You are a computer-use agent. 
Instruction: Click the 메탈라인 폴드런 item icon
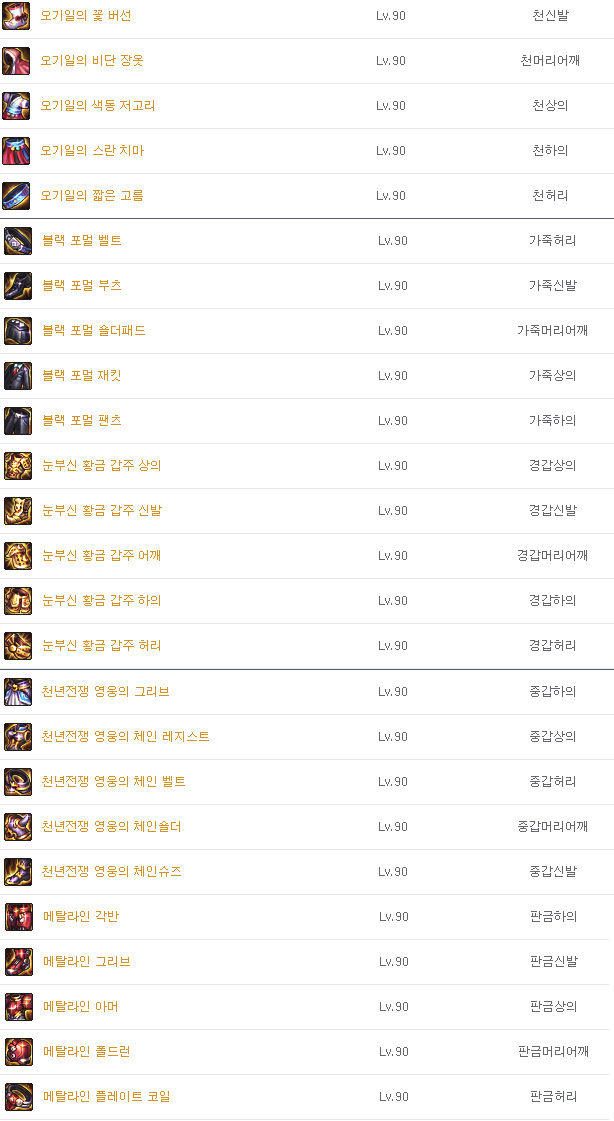pos(18,1052)
